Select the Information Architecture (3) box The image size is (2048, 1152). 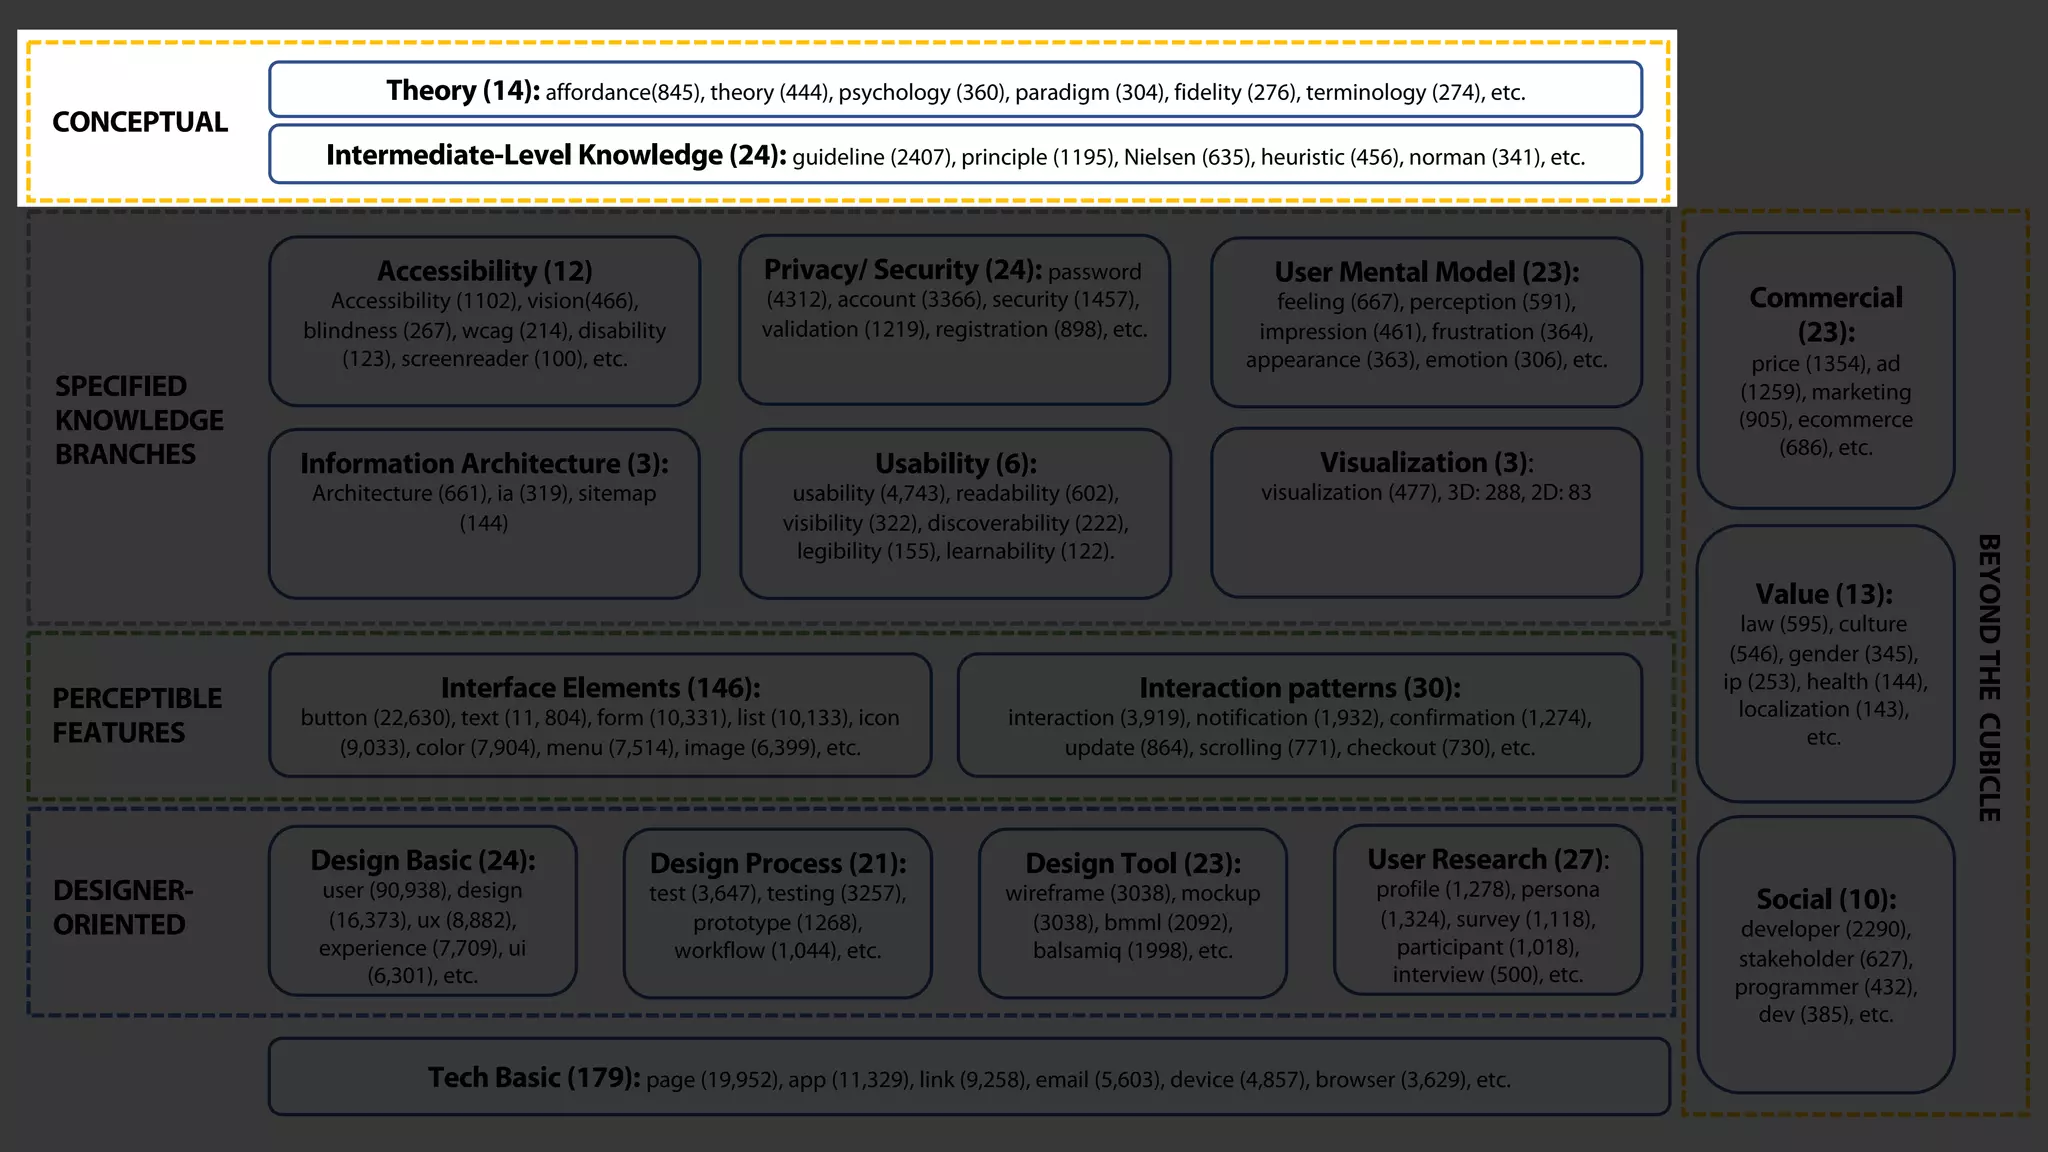tap(484, 513)
